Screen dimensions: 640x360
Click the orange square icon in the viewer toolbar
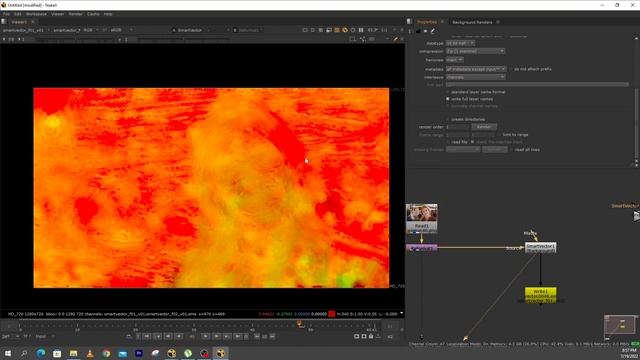[x=337, y=30]
